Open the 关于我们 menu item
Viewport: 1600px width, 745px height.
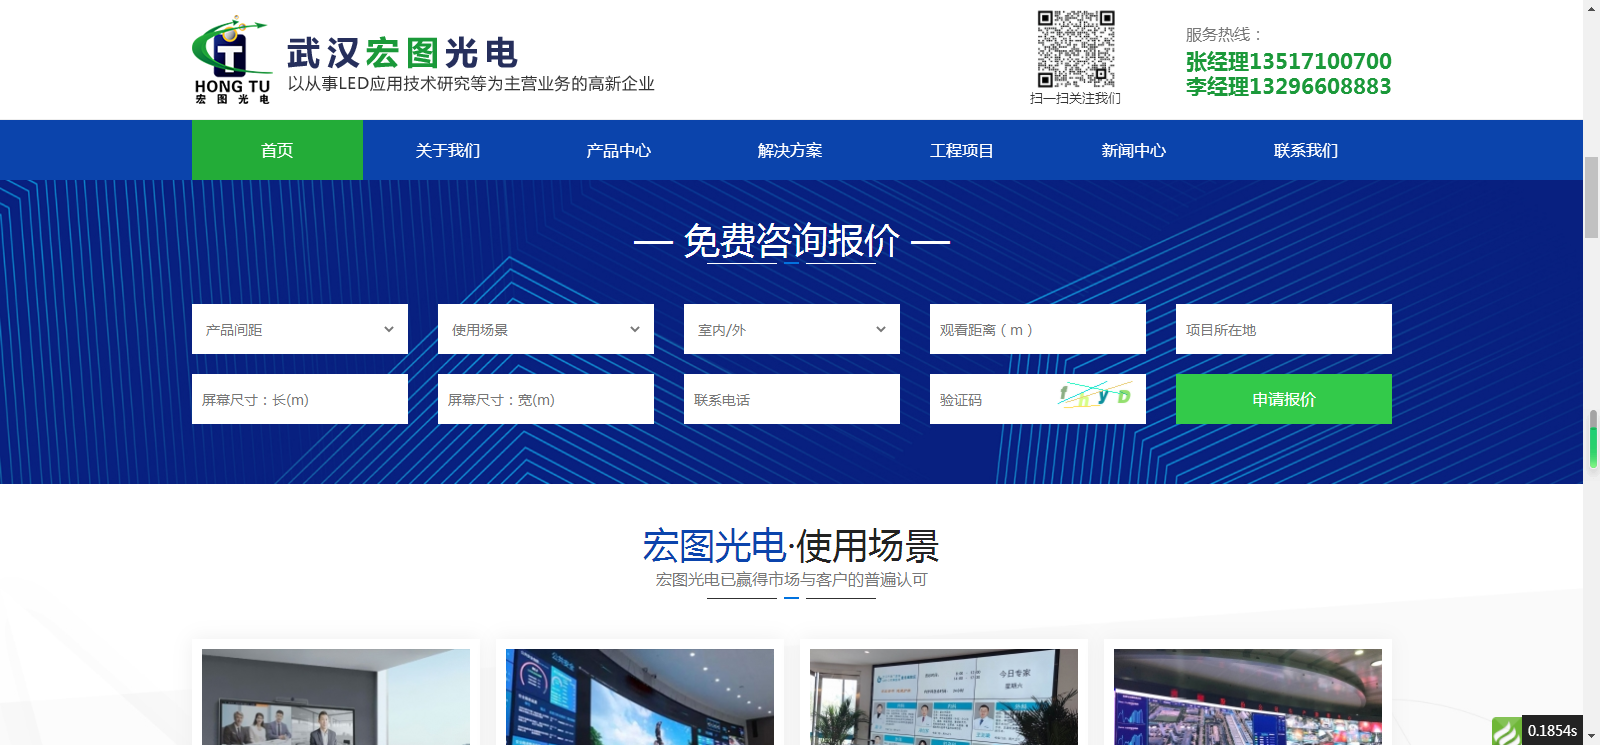coord(448,150)
